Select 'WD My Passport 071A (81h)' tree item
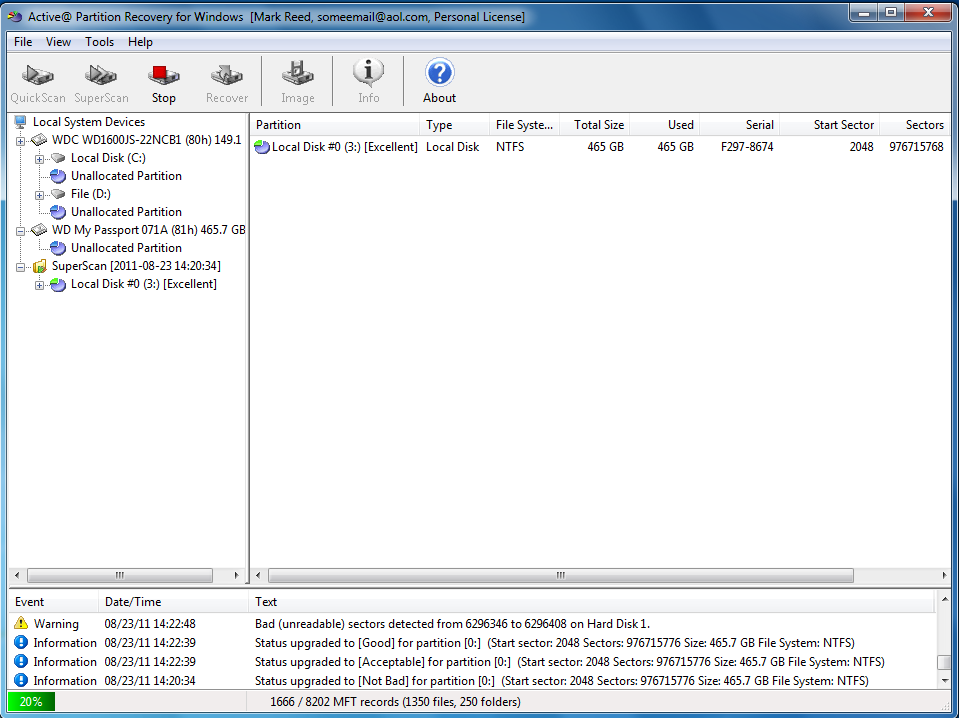960x718 pixels. point(148,230)
